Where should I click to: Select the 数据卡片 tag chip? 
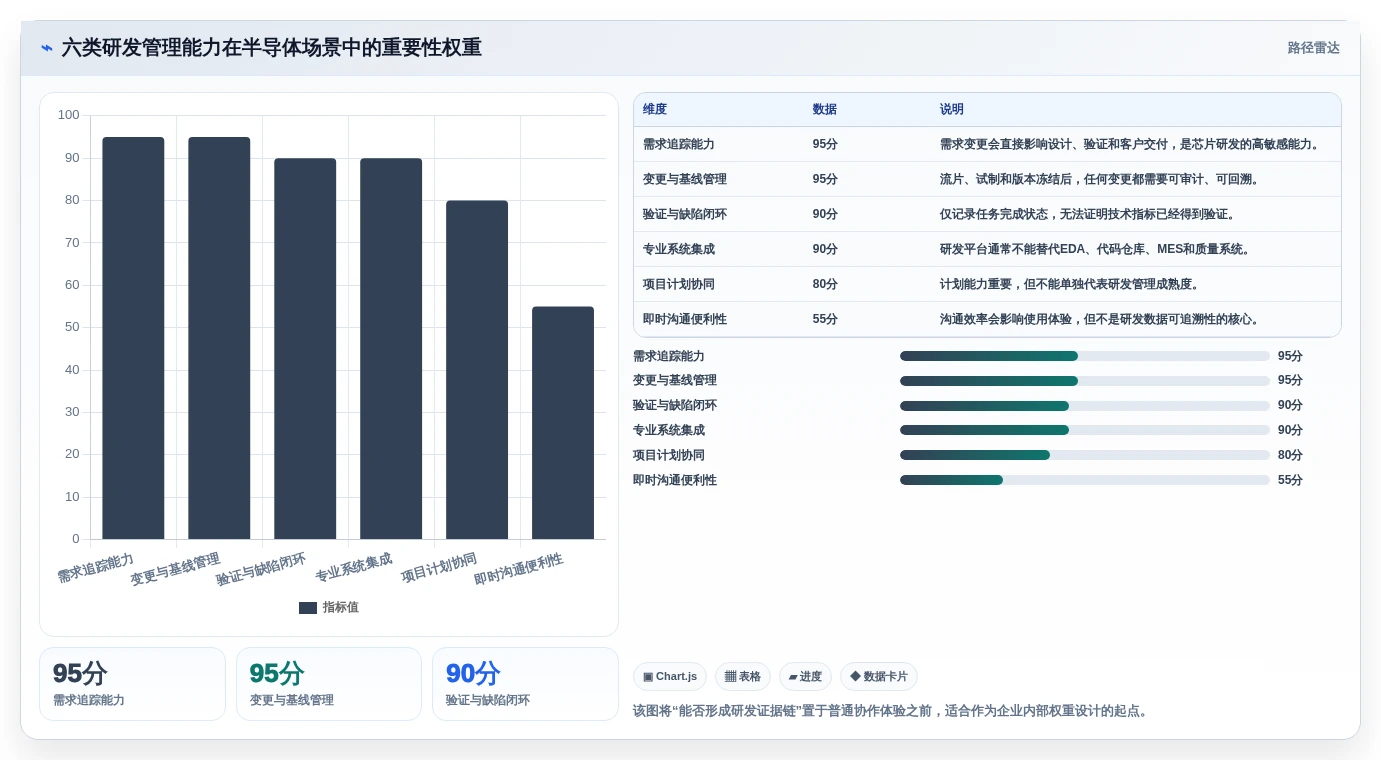879,677
